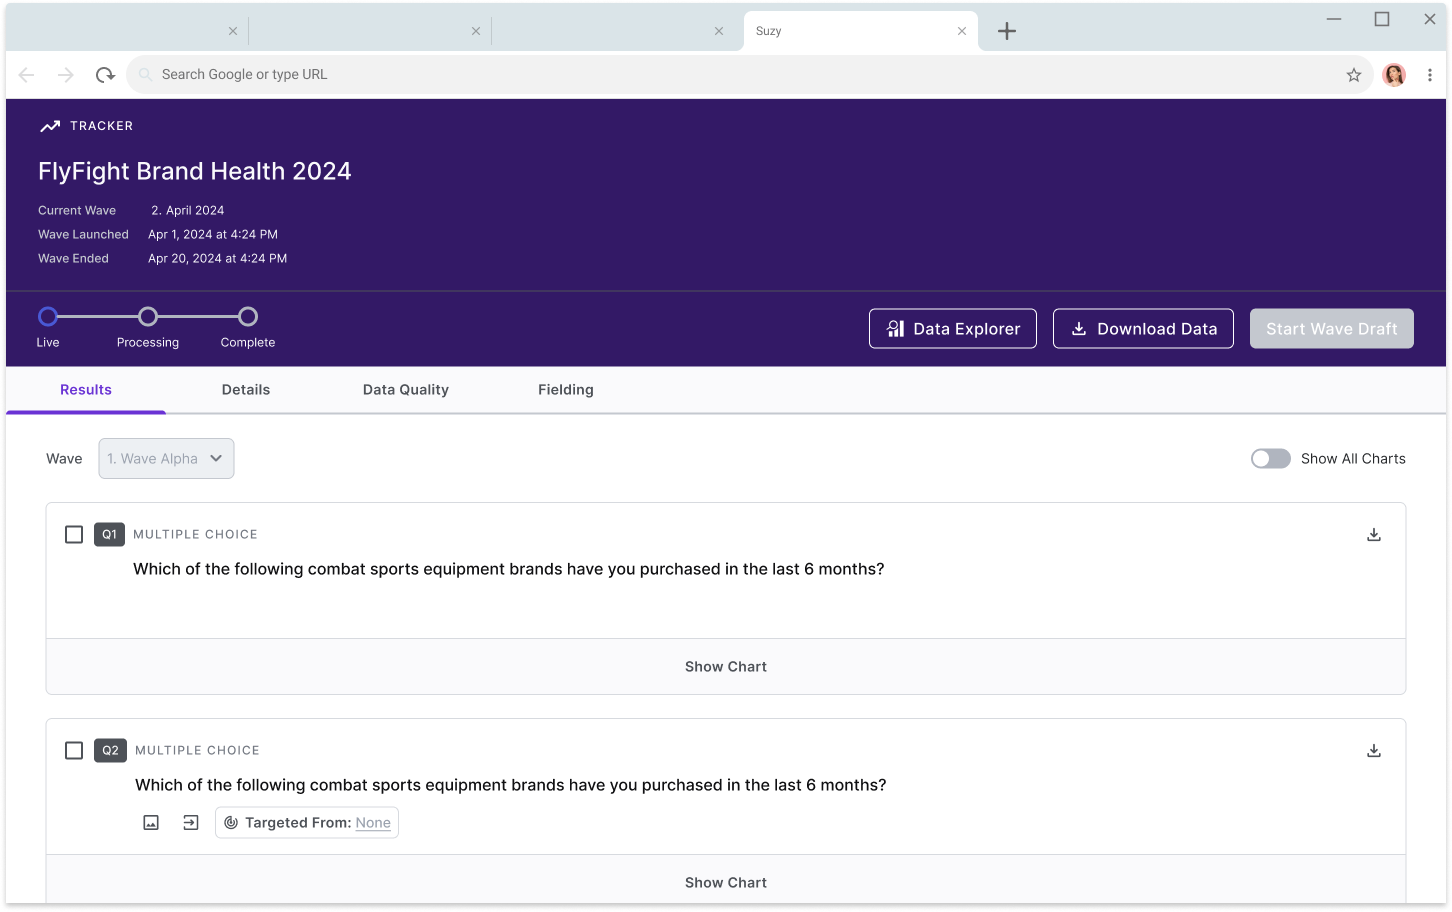Click the Download Data button
1452x912 pixels.
click(1143, 329)
